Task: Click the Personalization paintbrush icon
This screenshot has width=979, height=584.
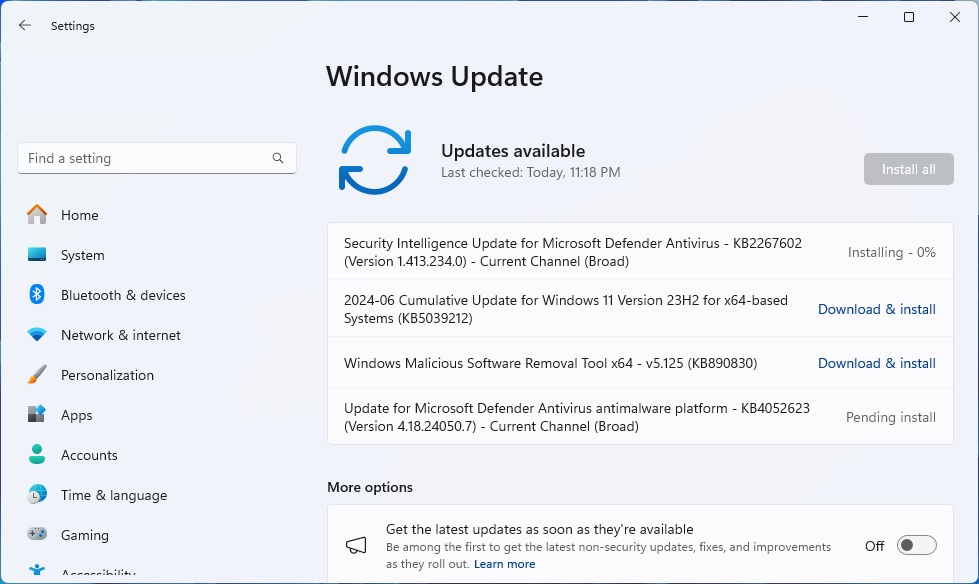Action: [37, 375]
